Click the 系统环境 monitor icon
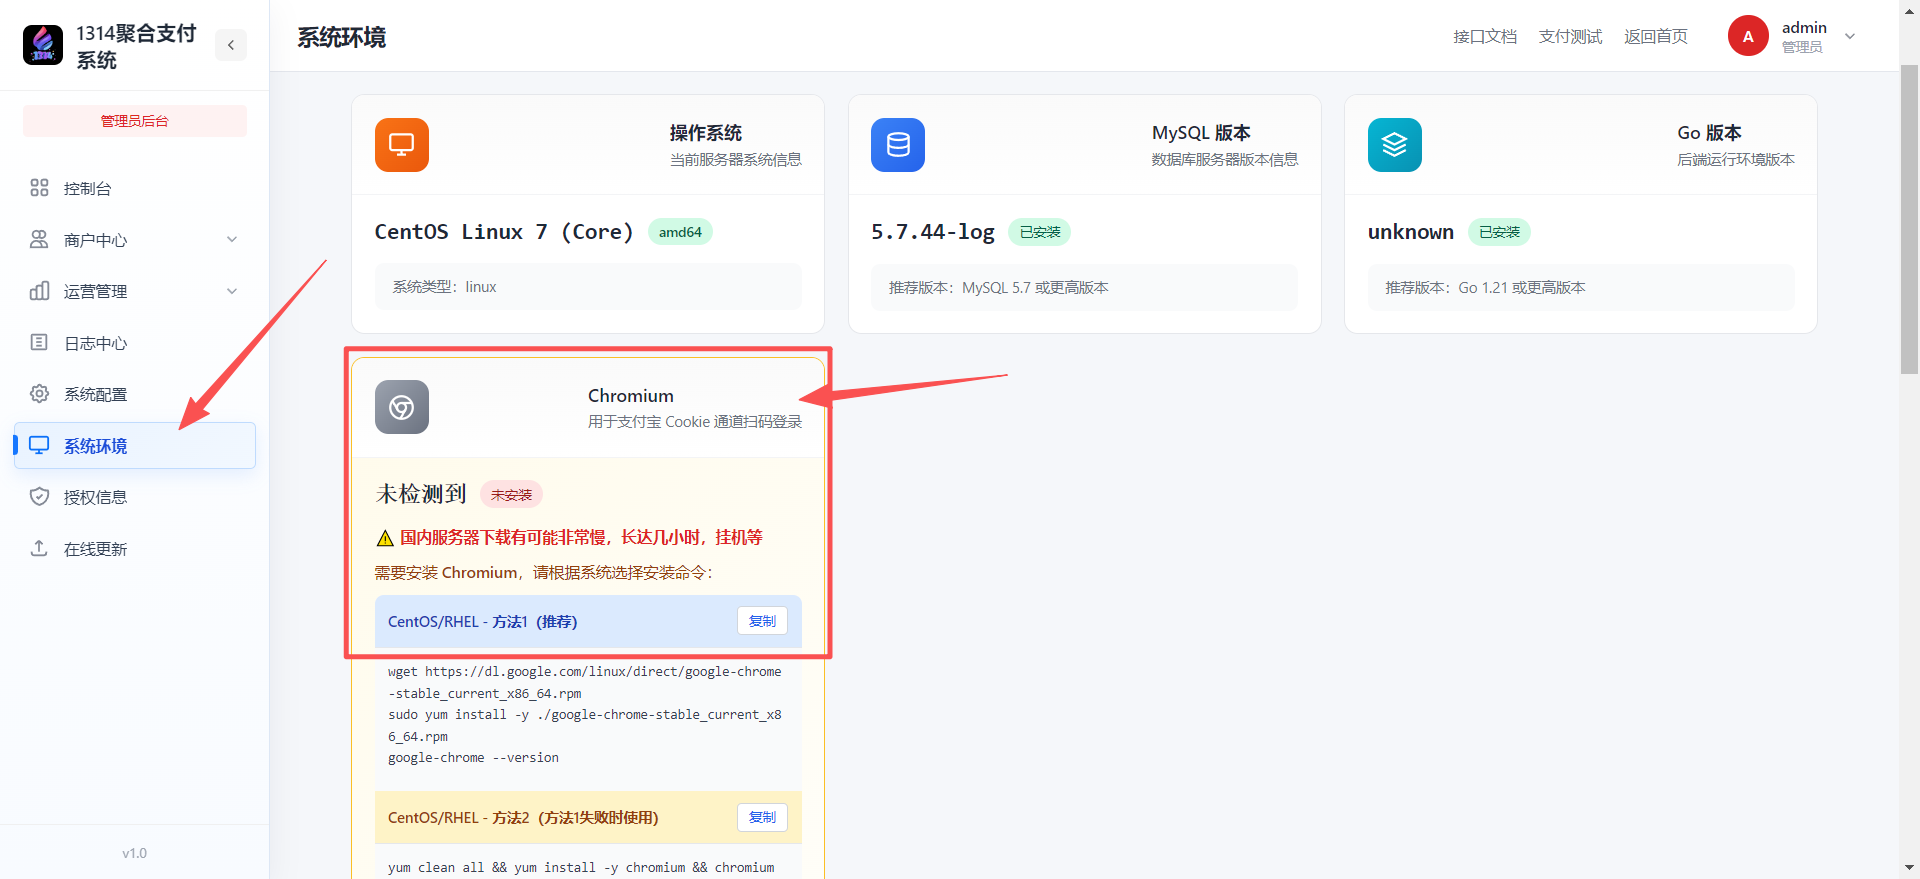 pyautogui.click(x=39, y=446)
